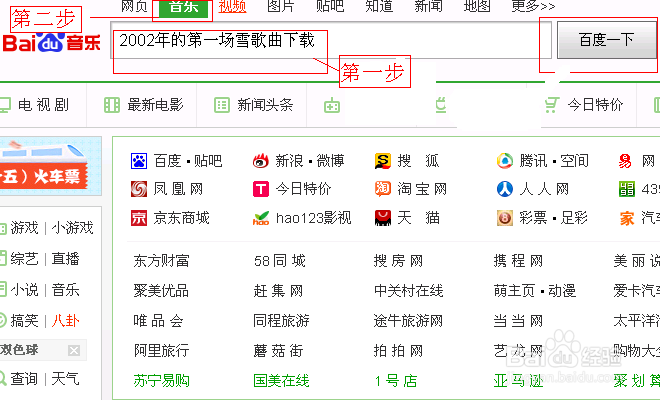660x400 pixels.
Task: Click the Tencent Qzone colorful icon
Action: [505, 161]
